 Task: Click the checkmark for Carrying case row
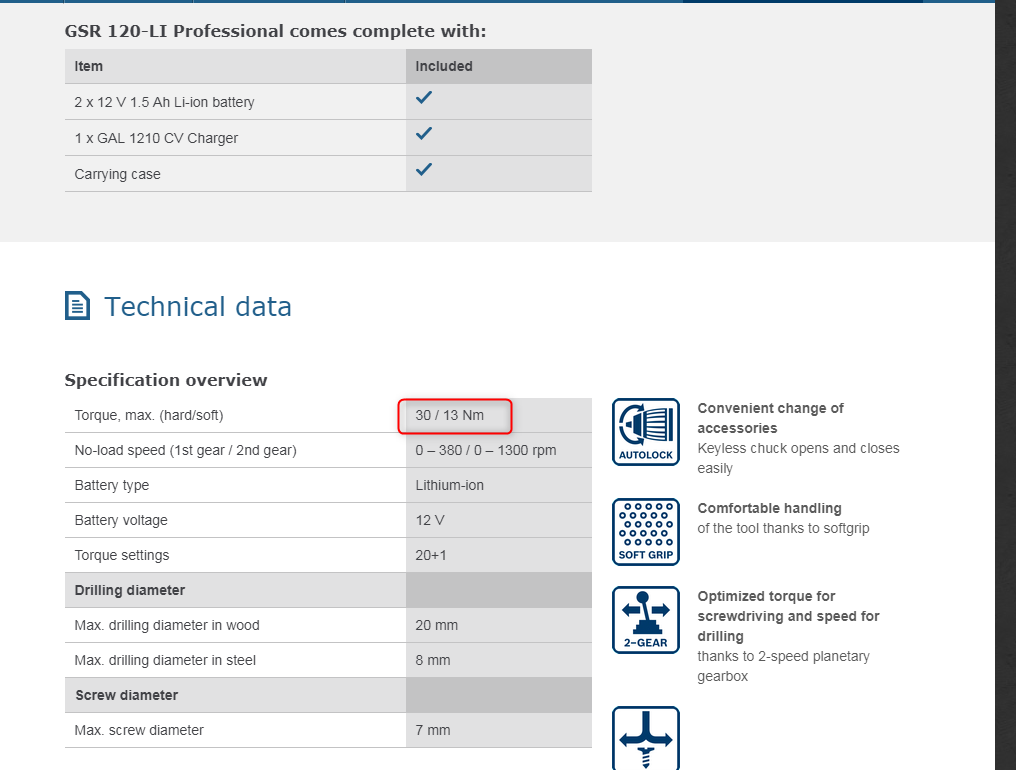pyautogui.click(x=424, y=169)
